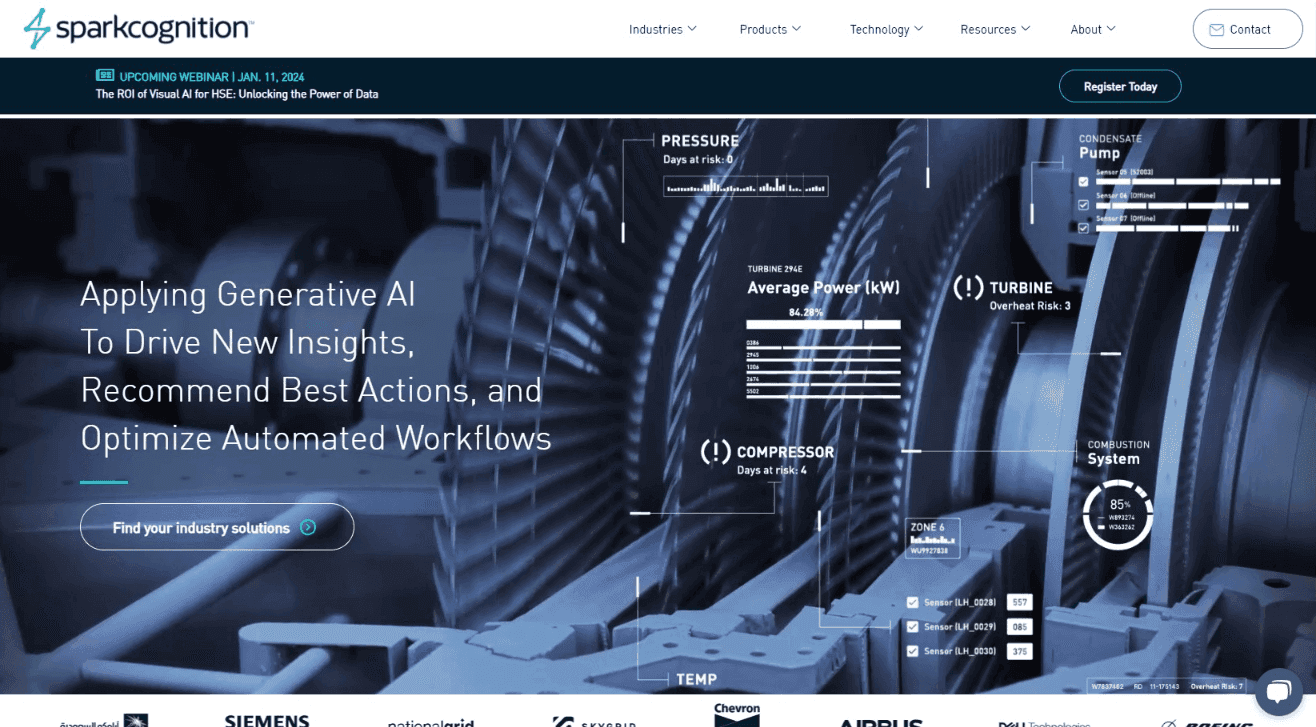The width and height of the screenshot is (1316, 727).
Task: Expand the Industries chevron
Action: click(692, 29)
